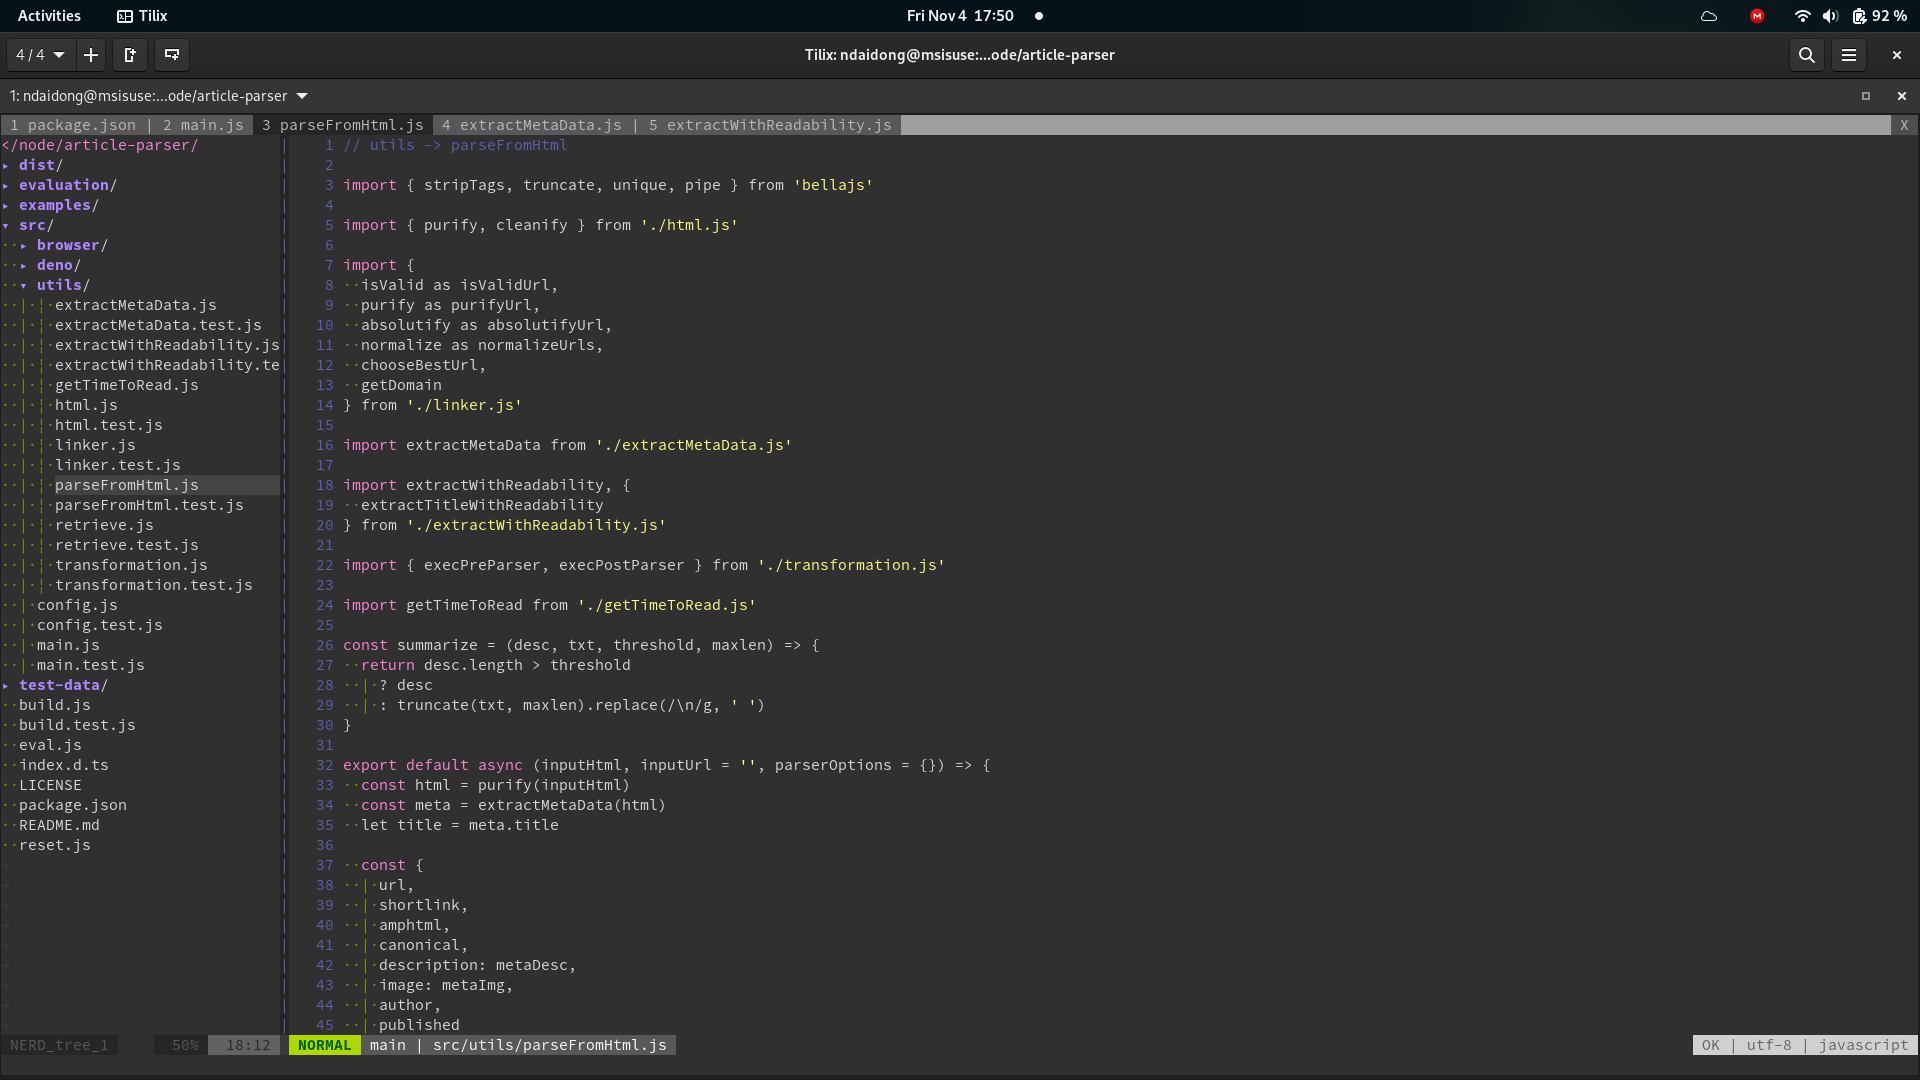This screenshot has width=1920, height=1080.
Task: Add a new terminal session with plus icon
Action: tap(91, 55)
